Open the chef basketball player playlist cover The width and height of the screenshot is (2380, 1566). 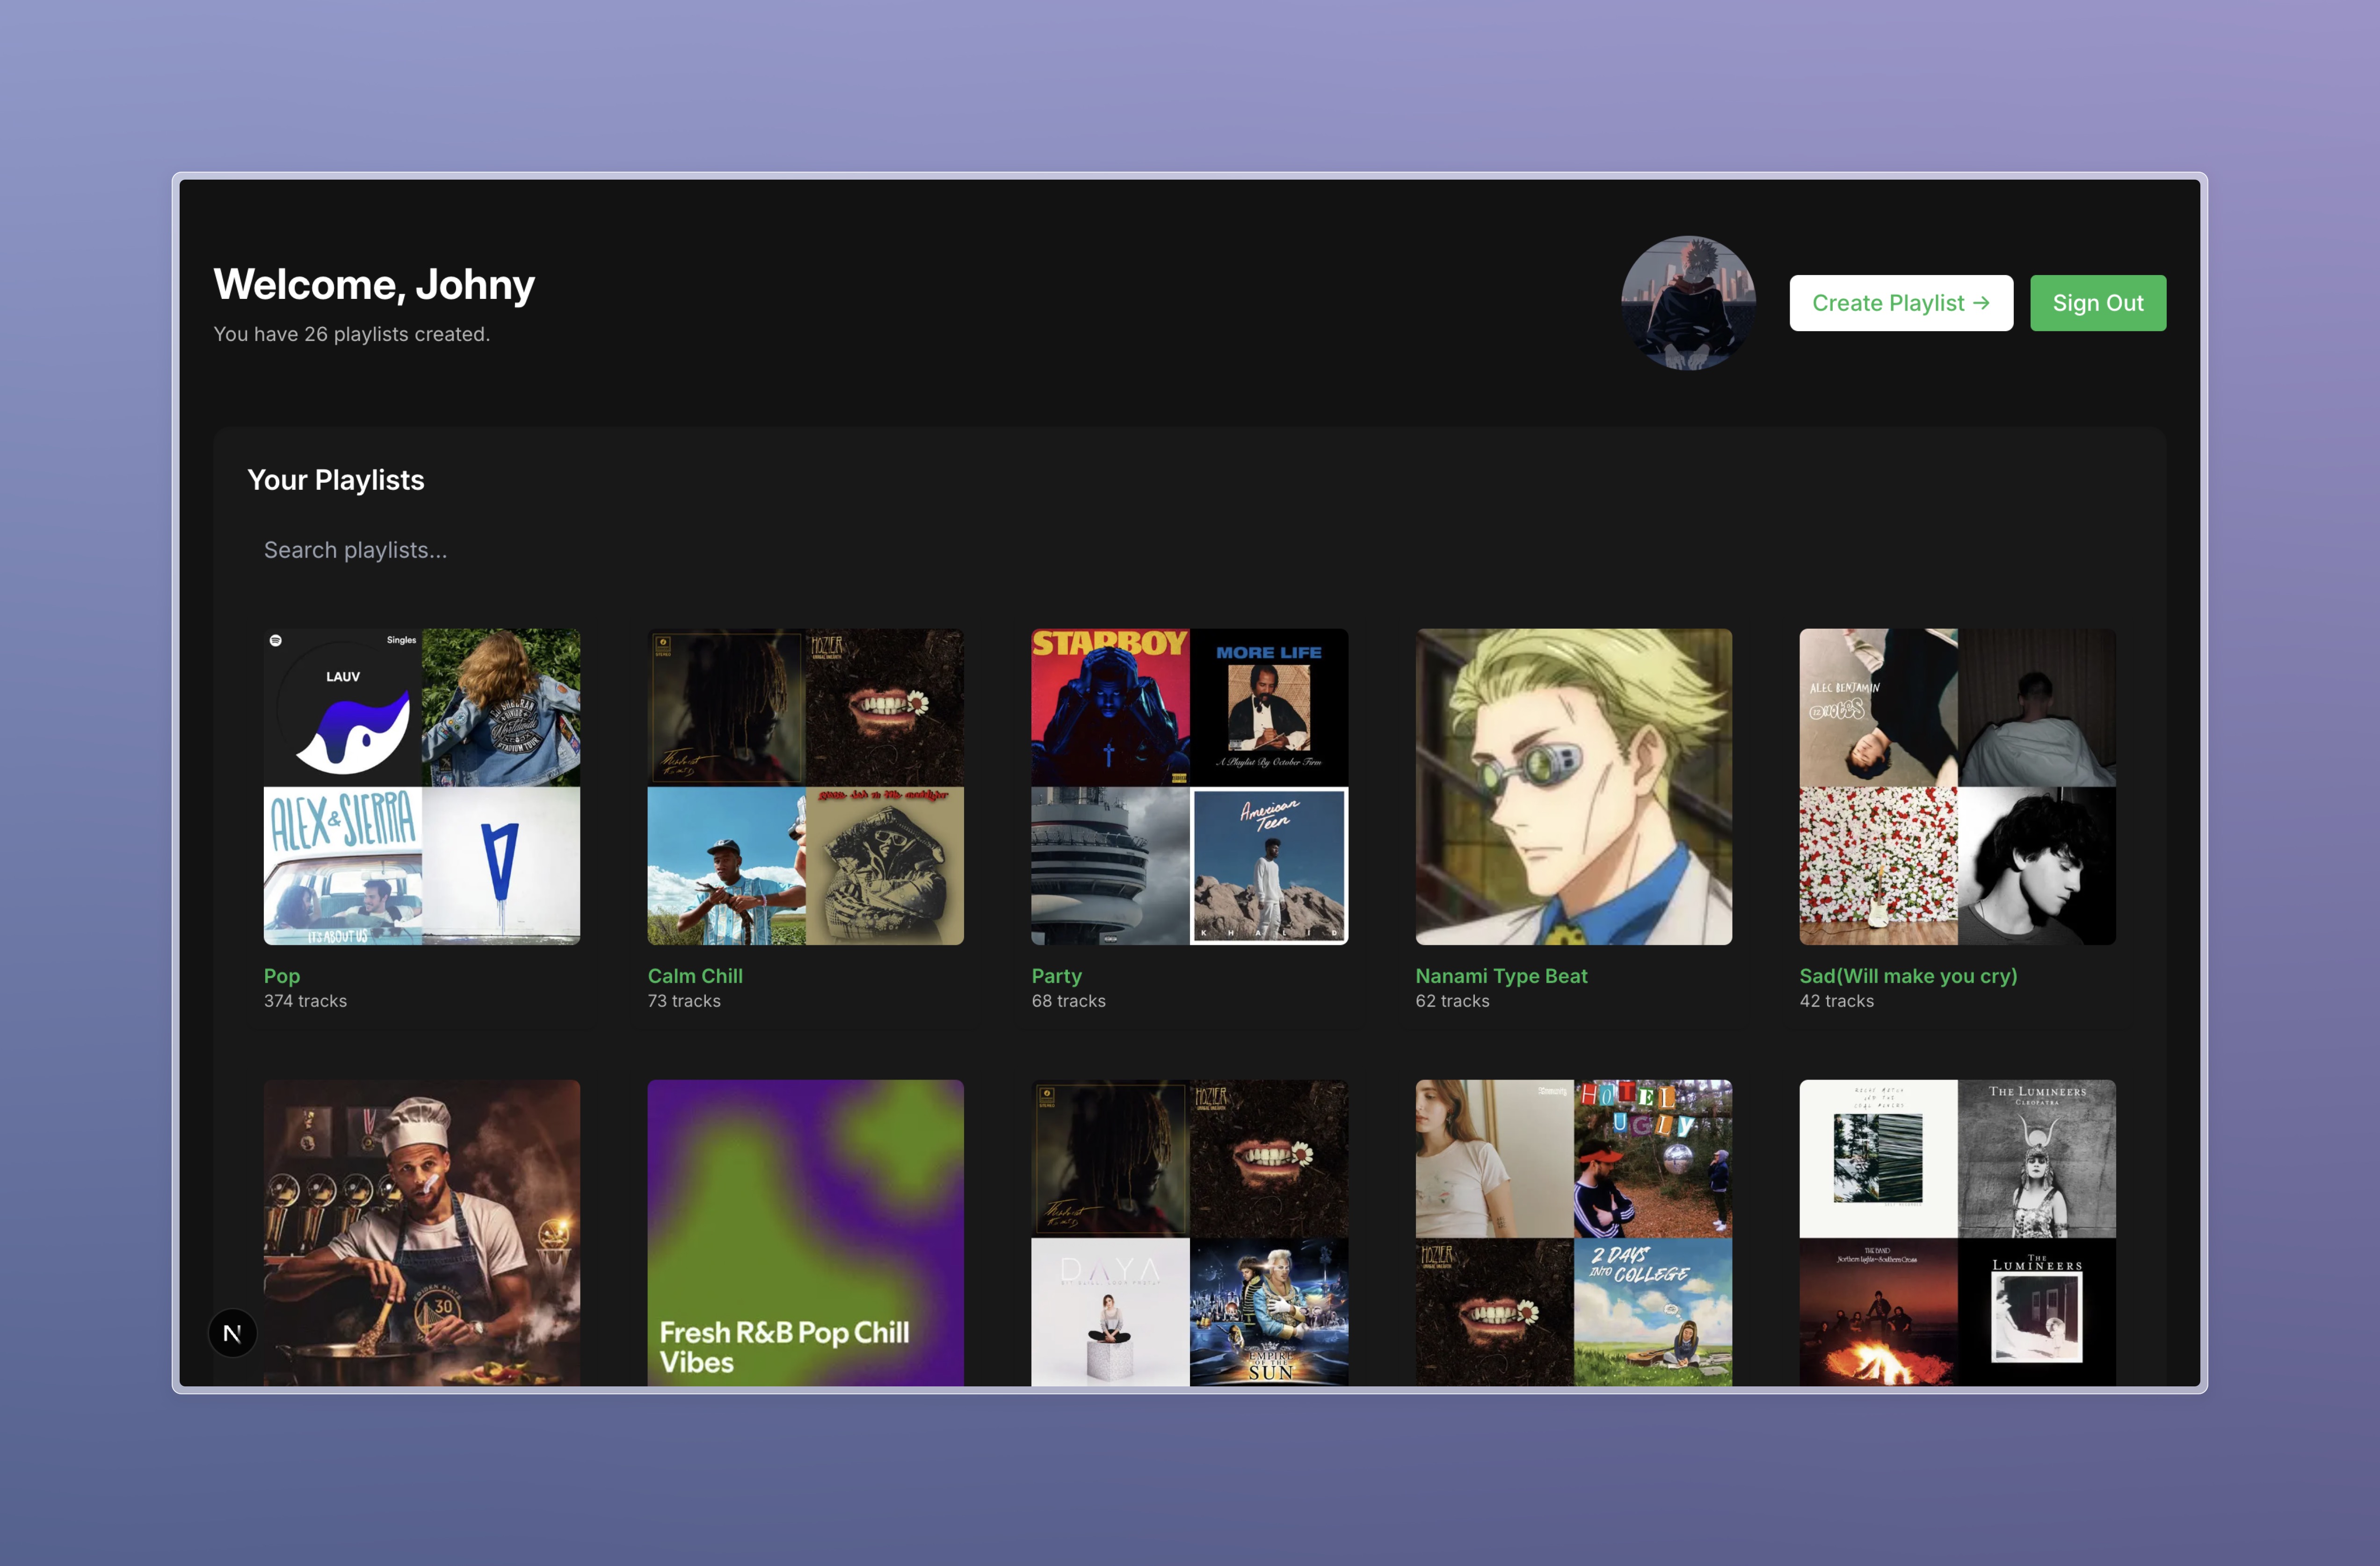421,1232
